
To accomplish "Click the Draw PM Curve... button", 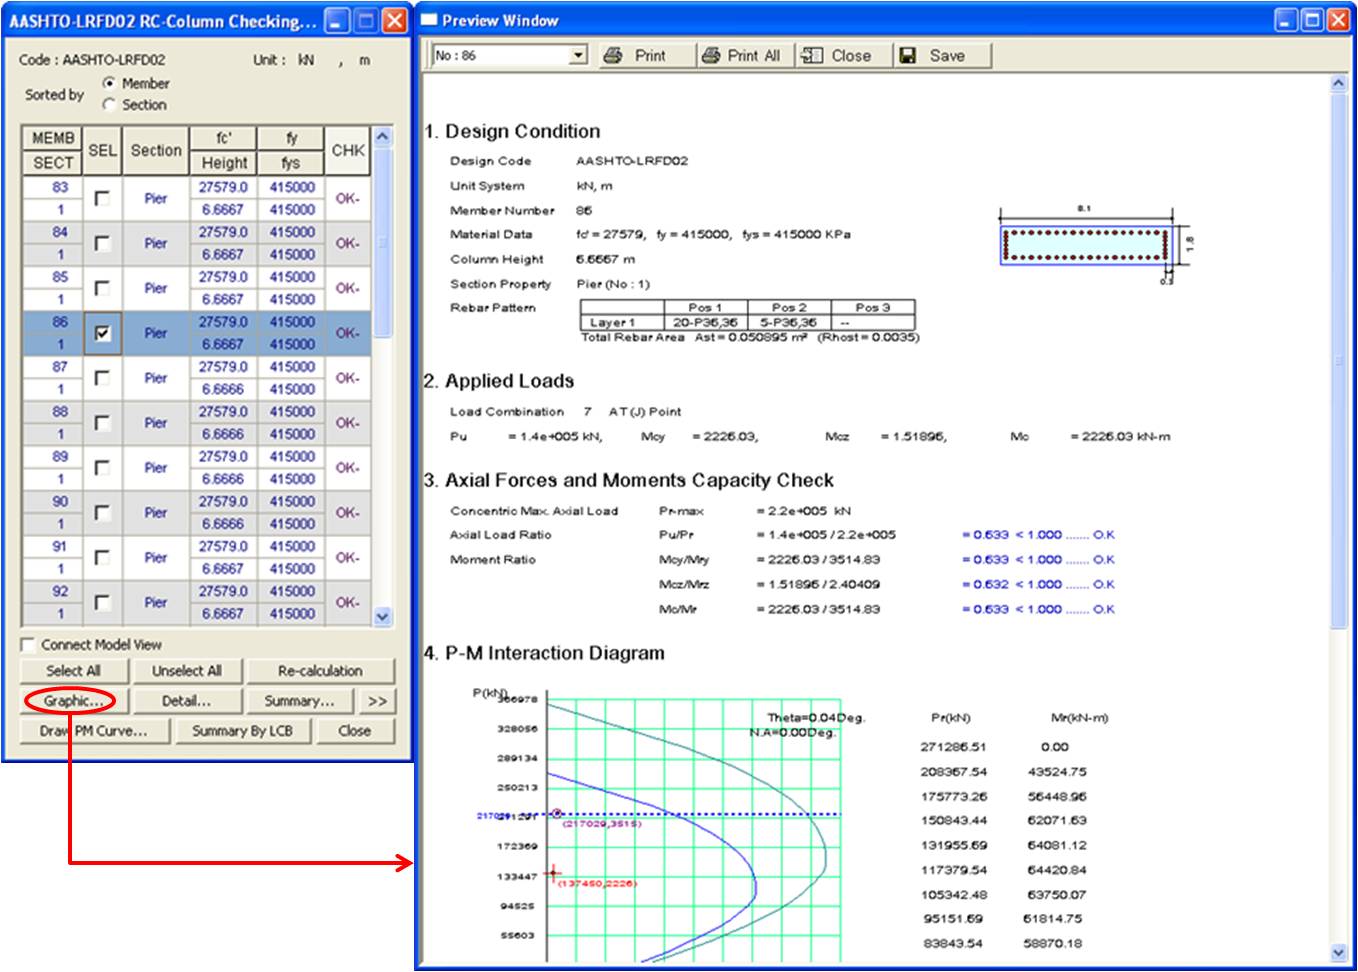I will (93, 731).
